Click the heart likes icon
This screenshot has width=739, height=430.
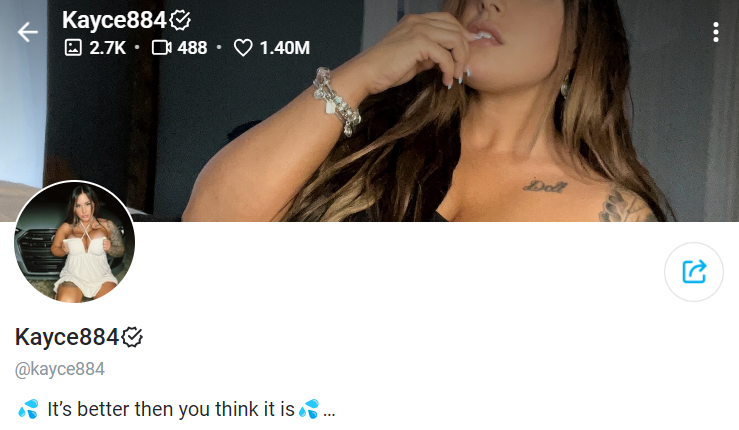[243, 48]
